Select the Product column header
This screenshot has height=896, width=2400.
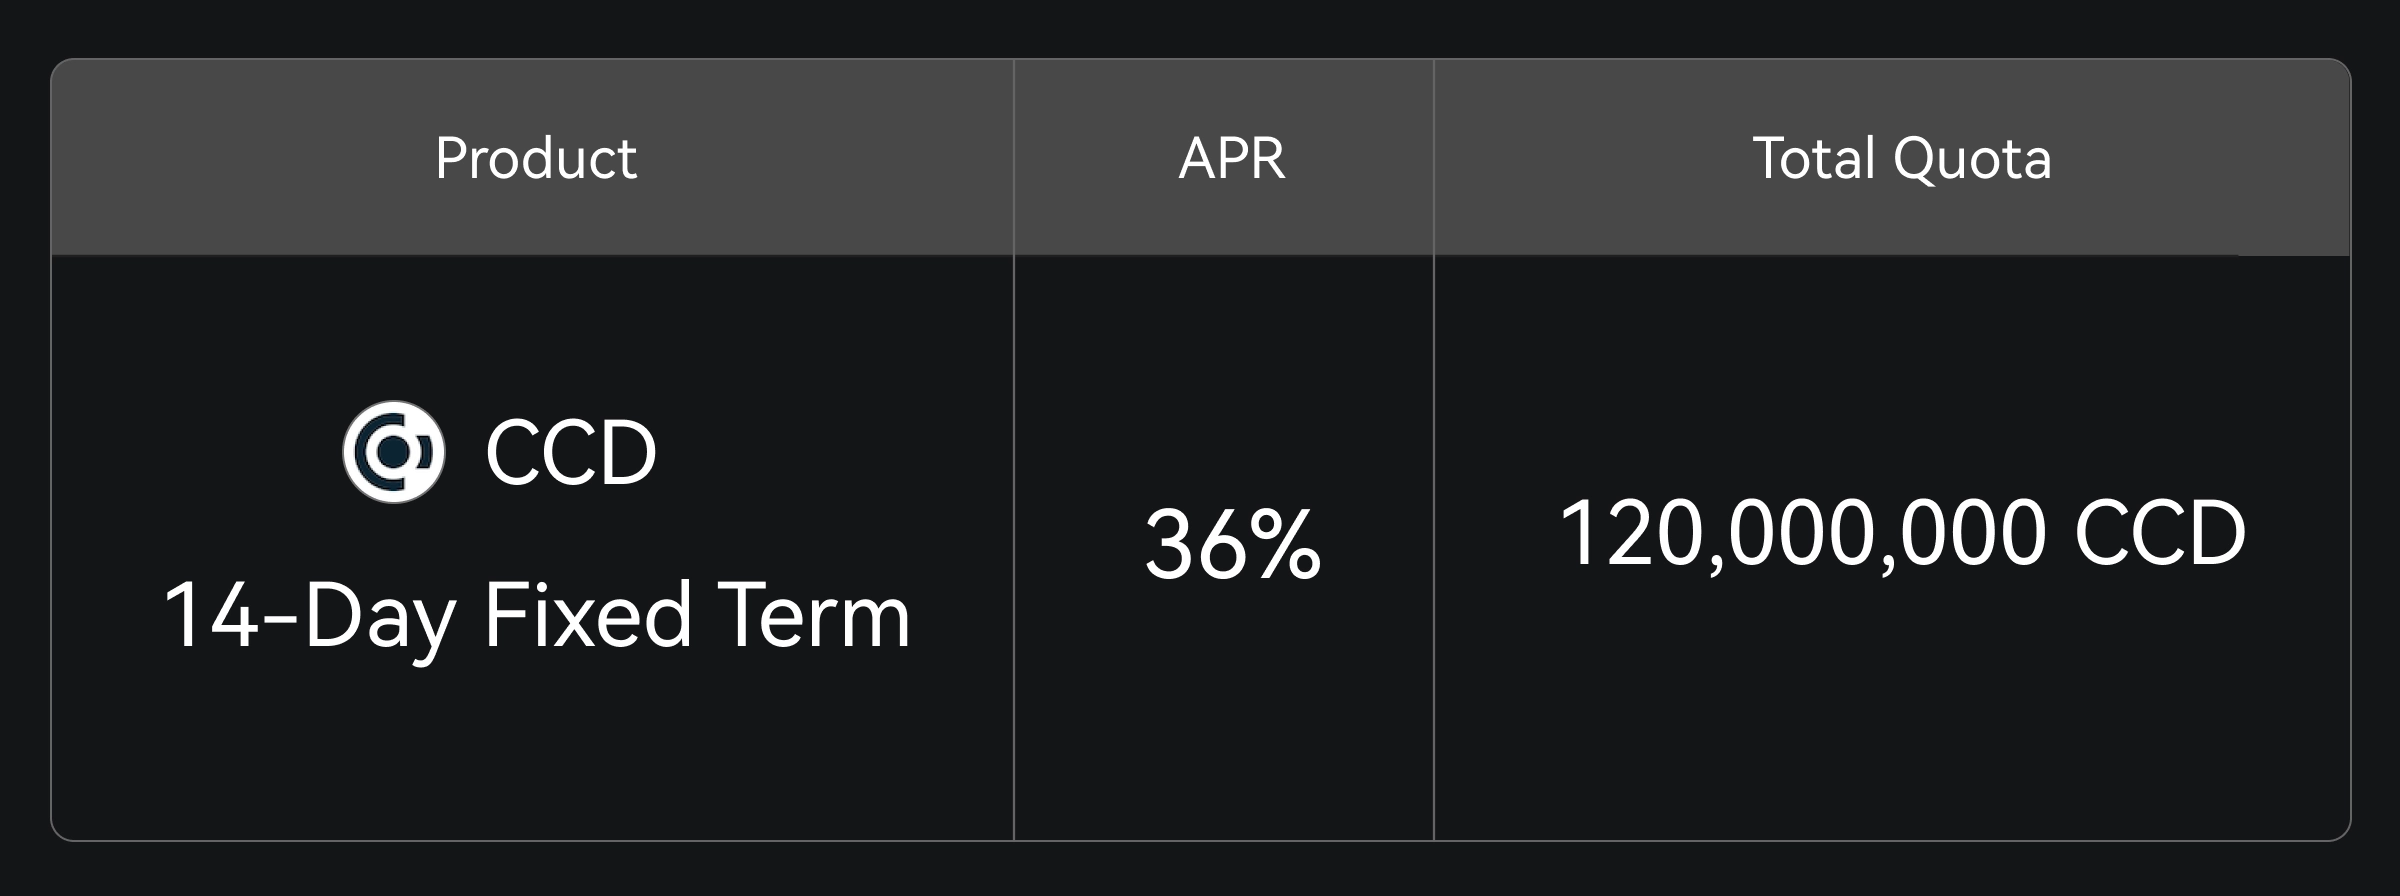tap(536, 158)
